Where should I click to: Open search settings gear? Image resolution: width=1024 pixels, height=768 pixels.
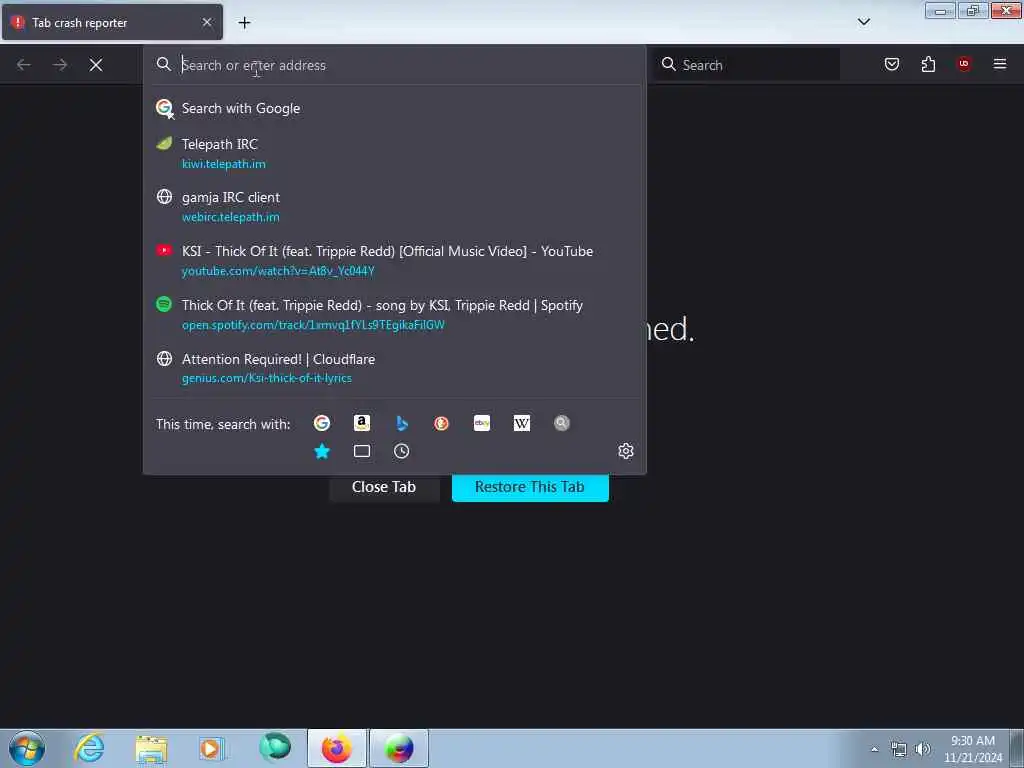click(626, 451)
